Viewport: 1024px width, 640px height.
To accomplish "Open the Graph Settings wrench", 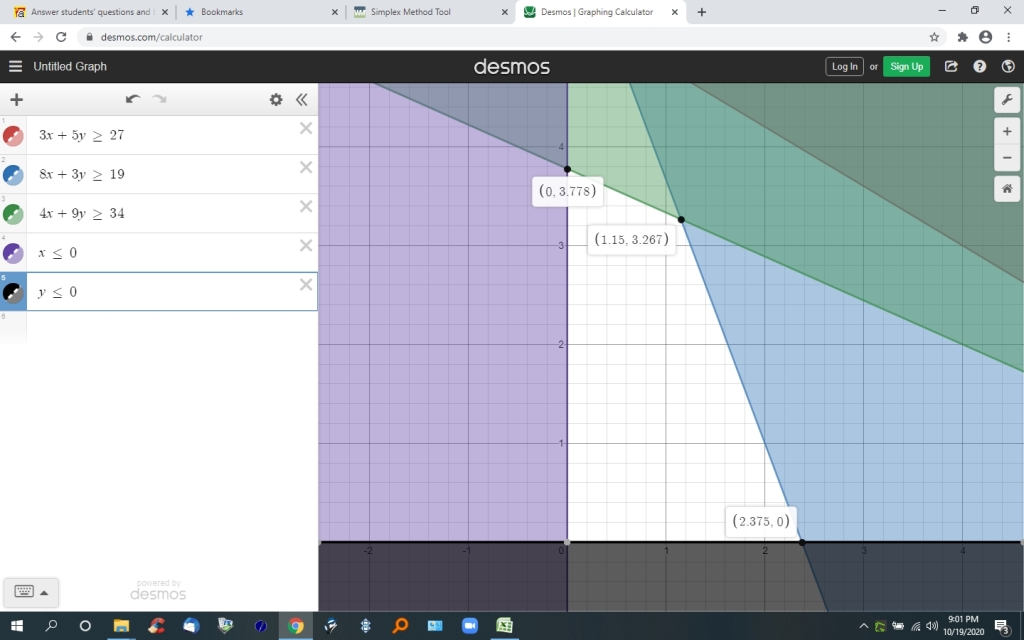I will pos(1007,99).
